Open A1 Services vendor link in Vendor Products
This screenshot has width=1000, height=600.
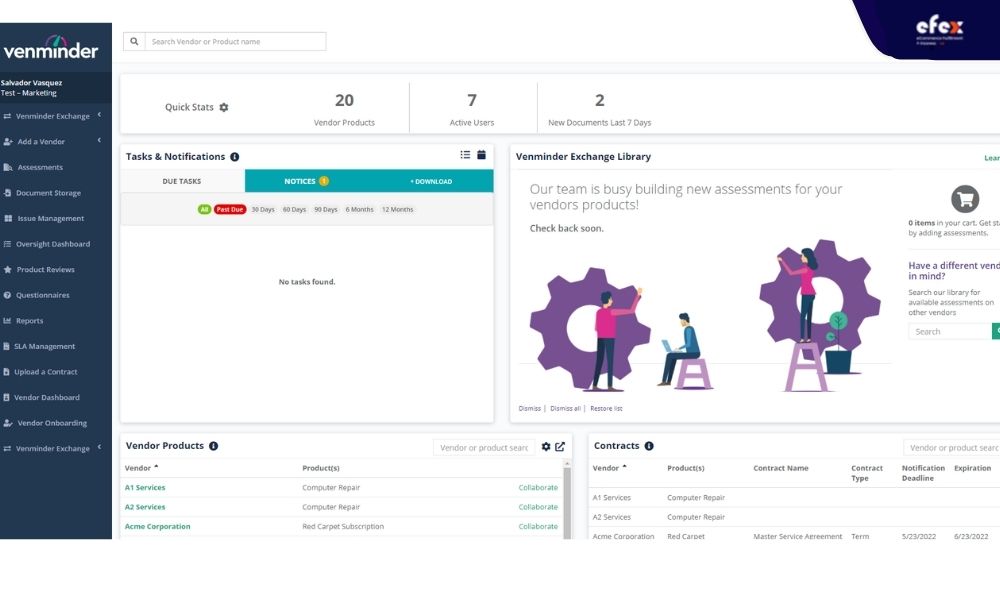coord(145,488)
